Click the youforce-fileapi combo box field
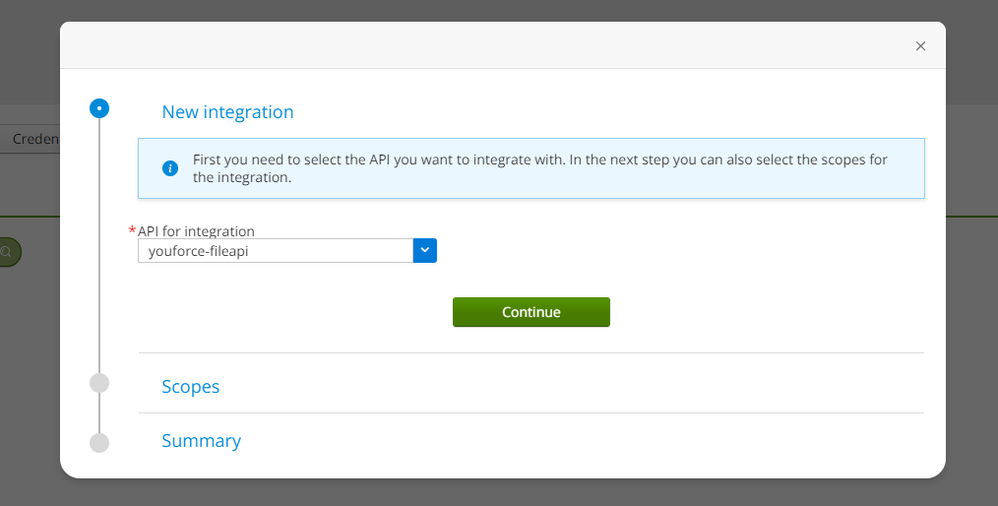This screenshot has width=998, height=506. coord(275,251)
